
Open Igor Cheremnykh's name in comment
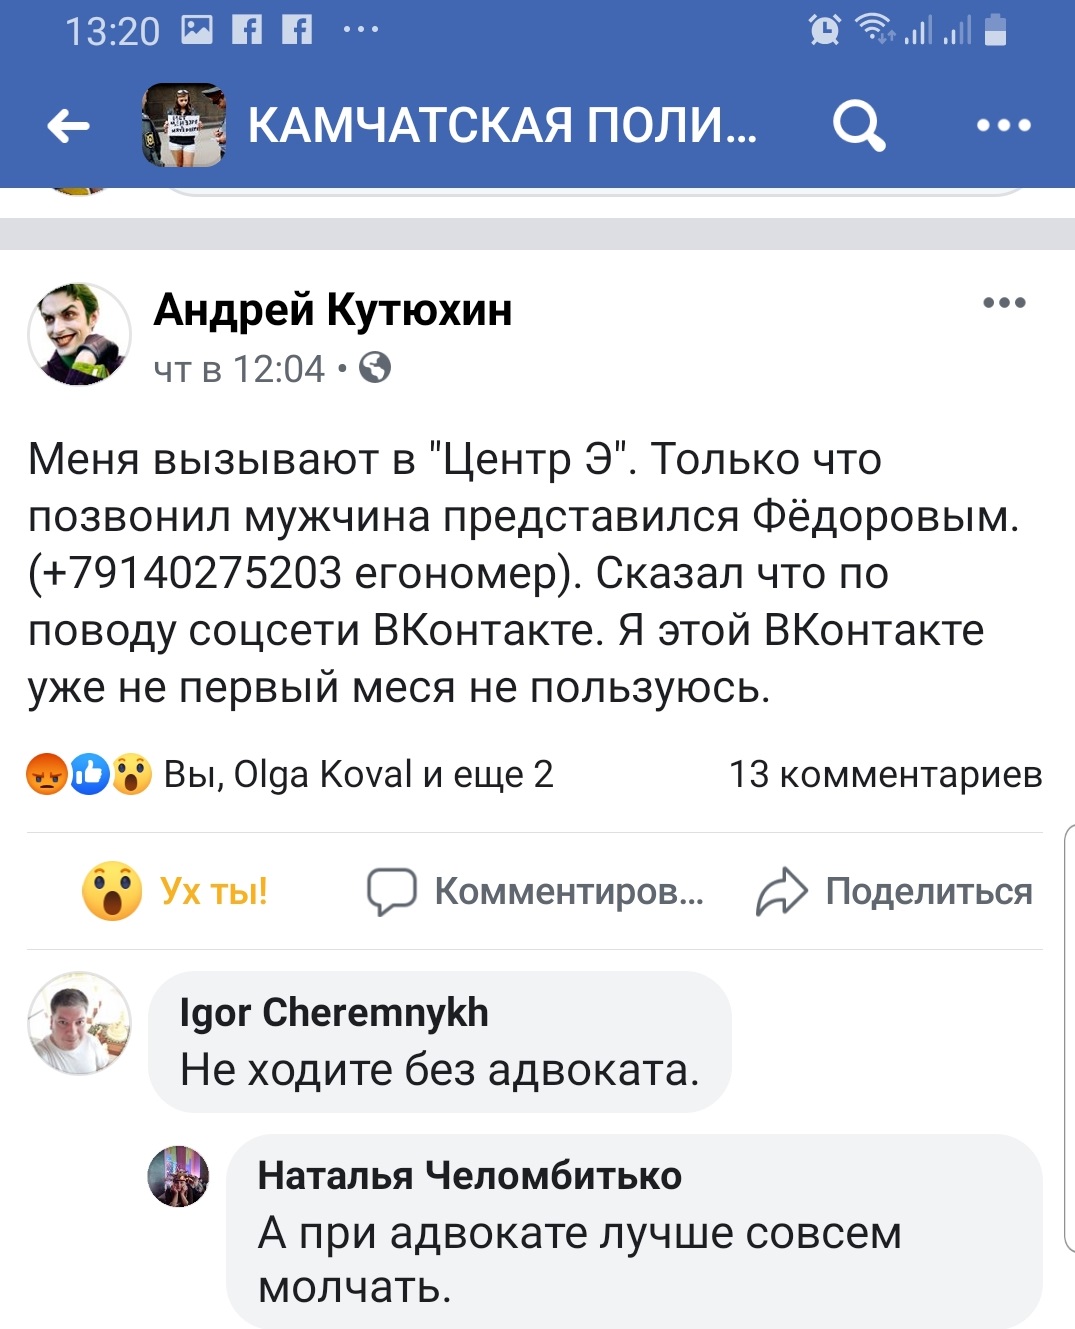(334, 1013)
